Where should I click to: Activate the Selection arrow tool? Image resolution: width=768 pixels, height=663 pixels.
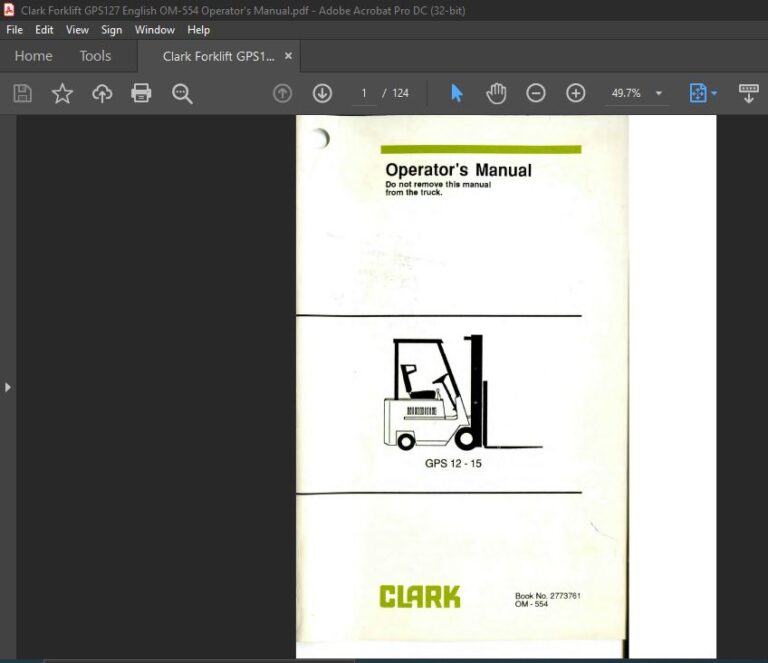[x=456, y=93]
